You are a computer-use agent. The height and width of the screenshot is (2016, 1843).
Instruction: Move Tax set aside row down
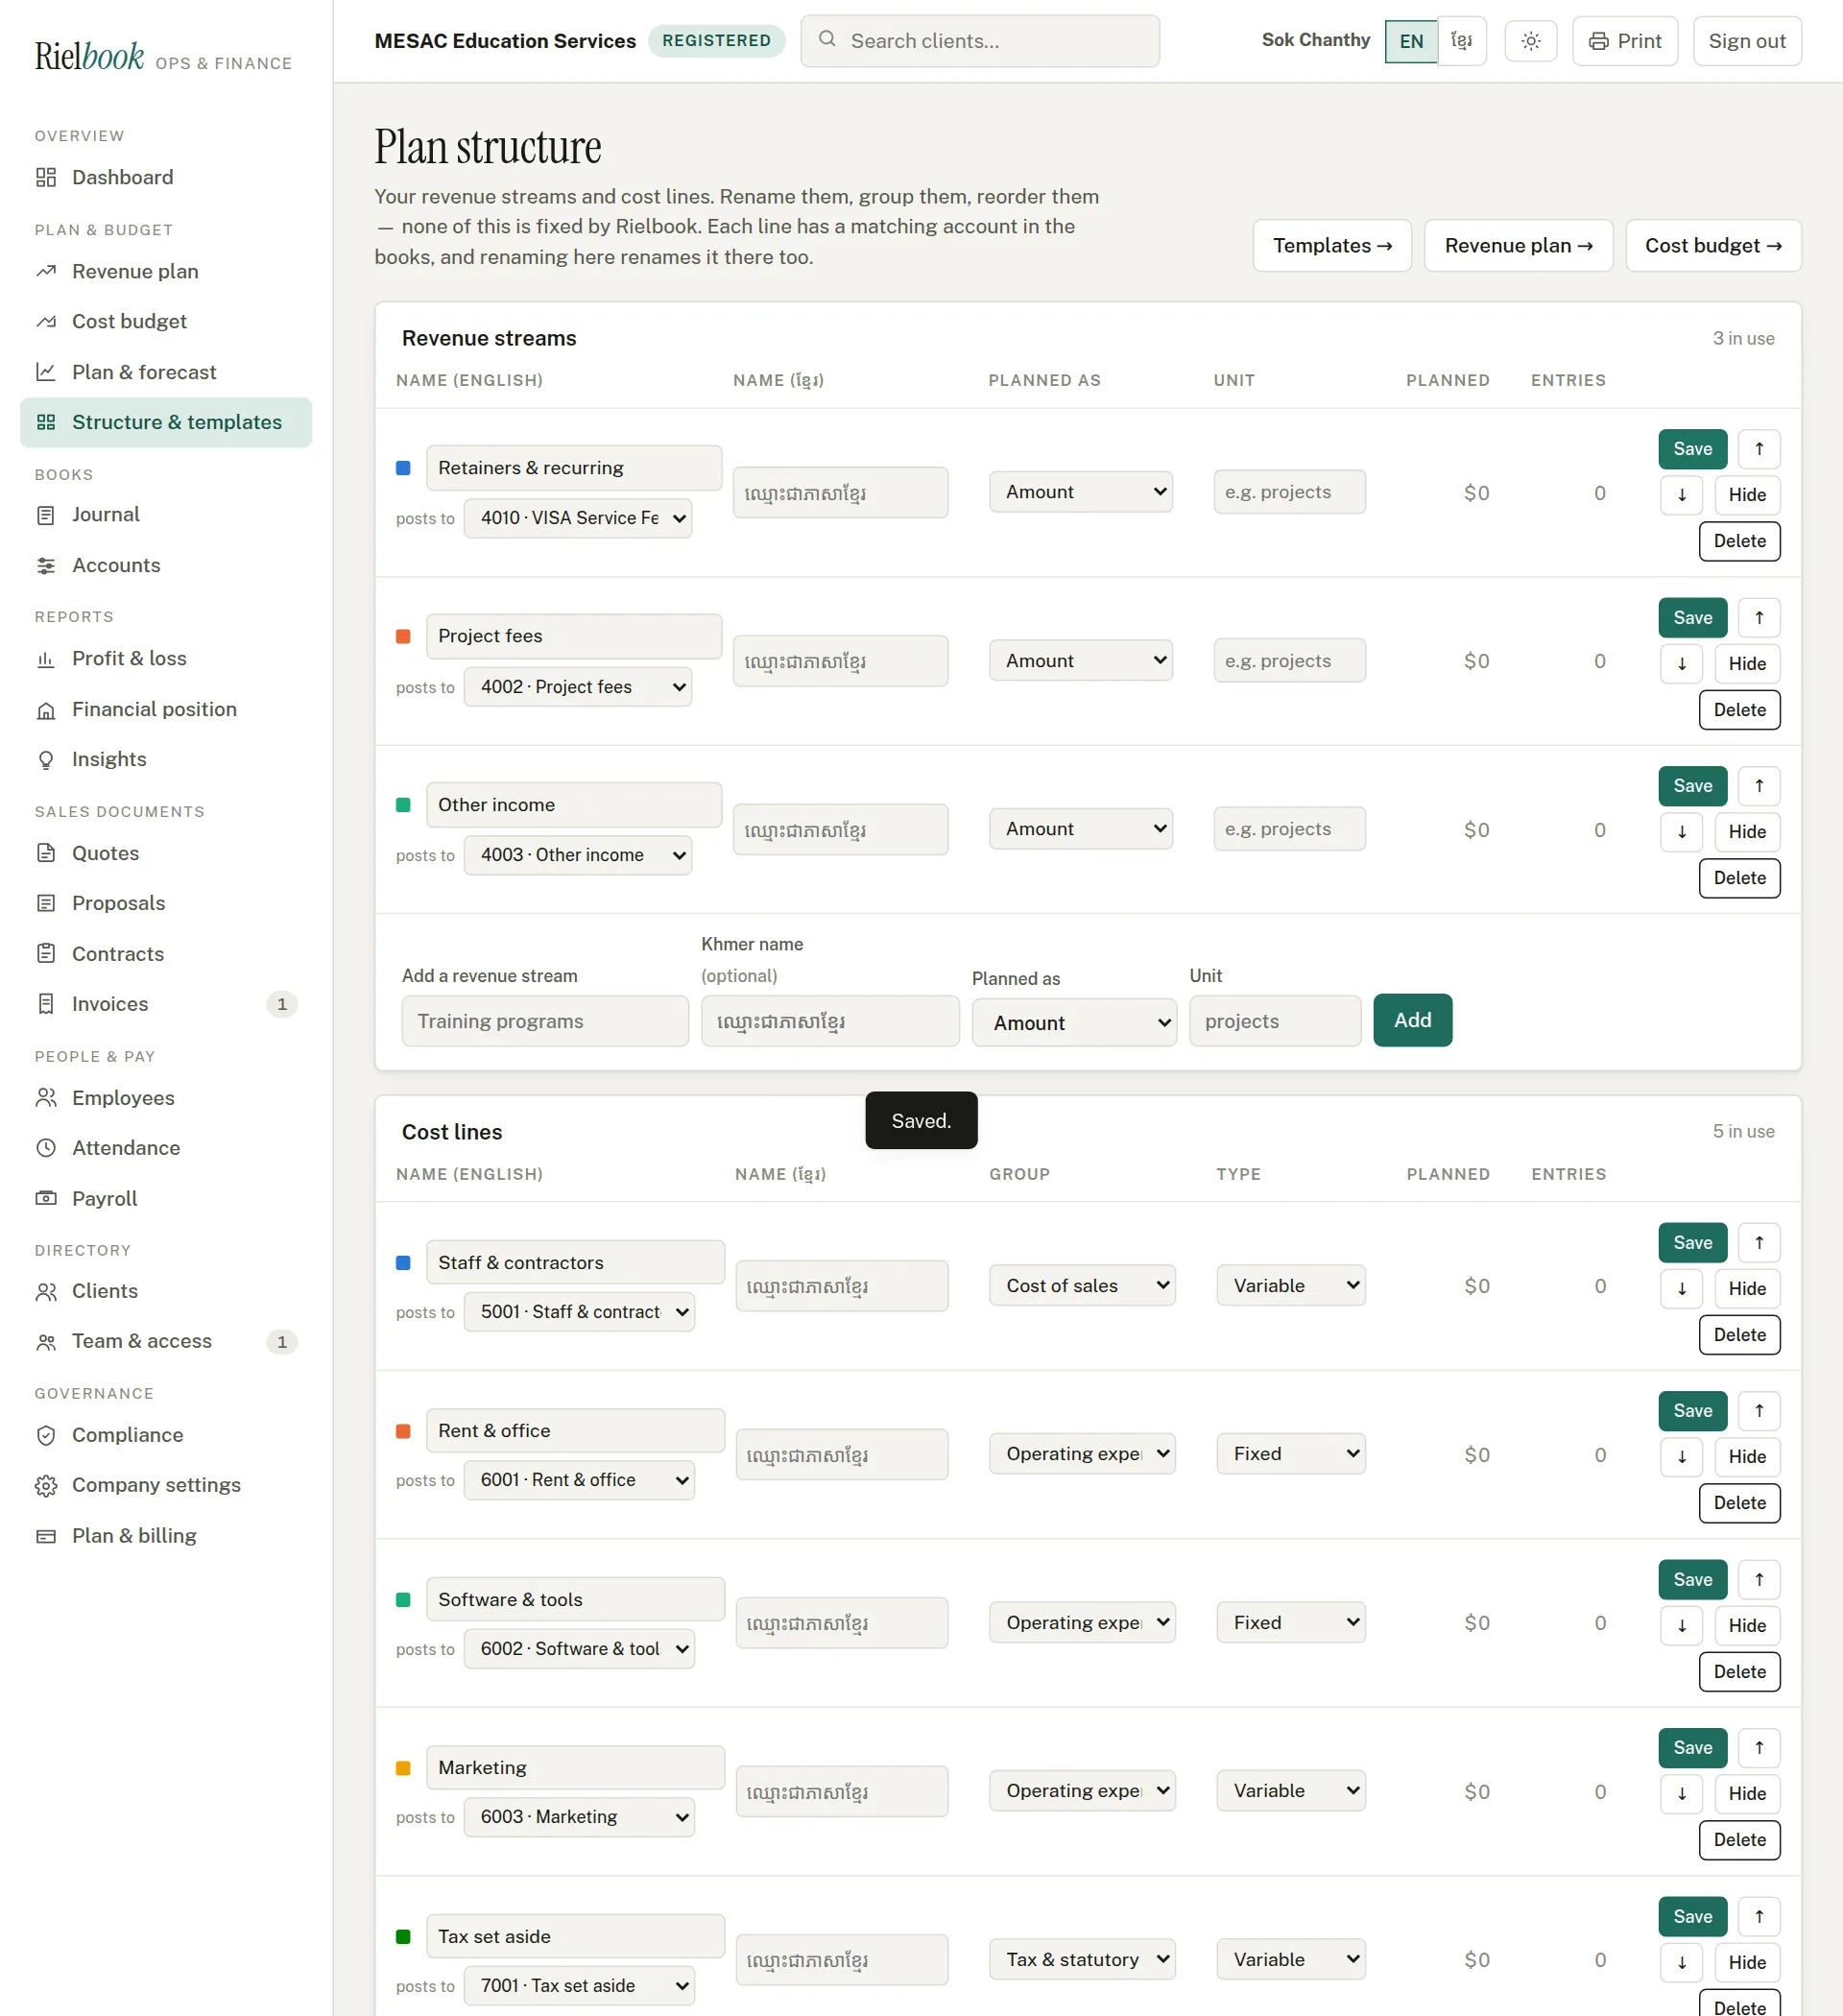(x=1681, y=1962)
